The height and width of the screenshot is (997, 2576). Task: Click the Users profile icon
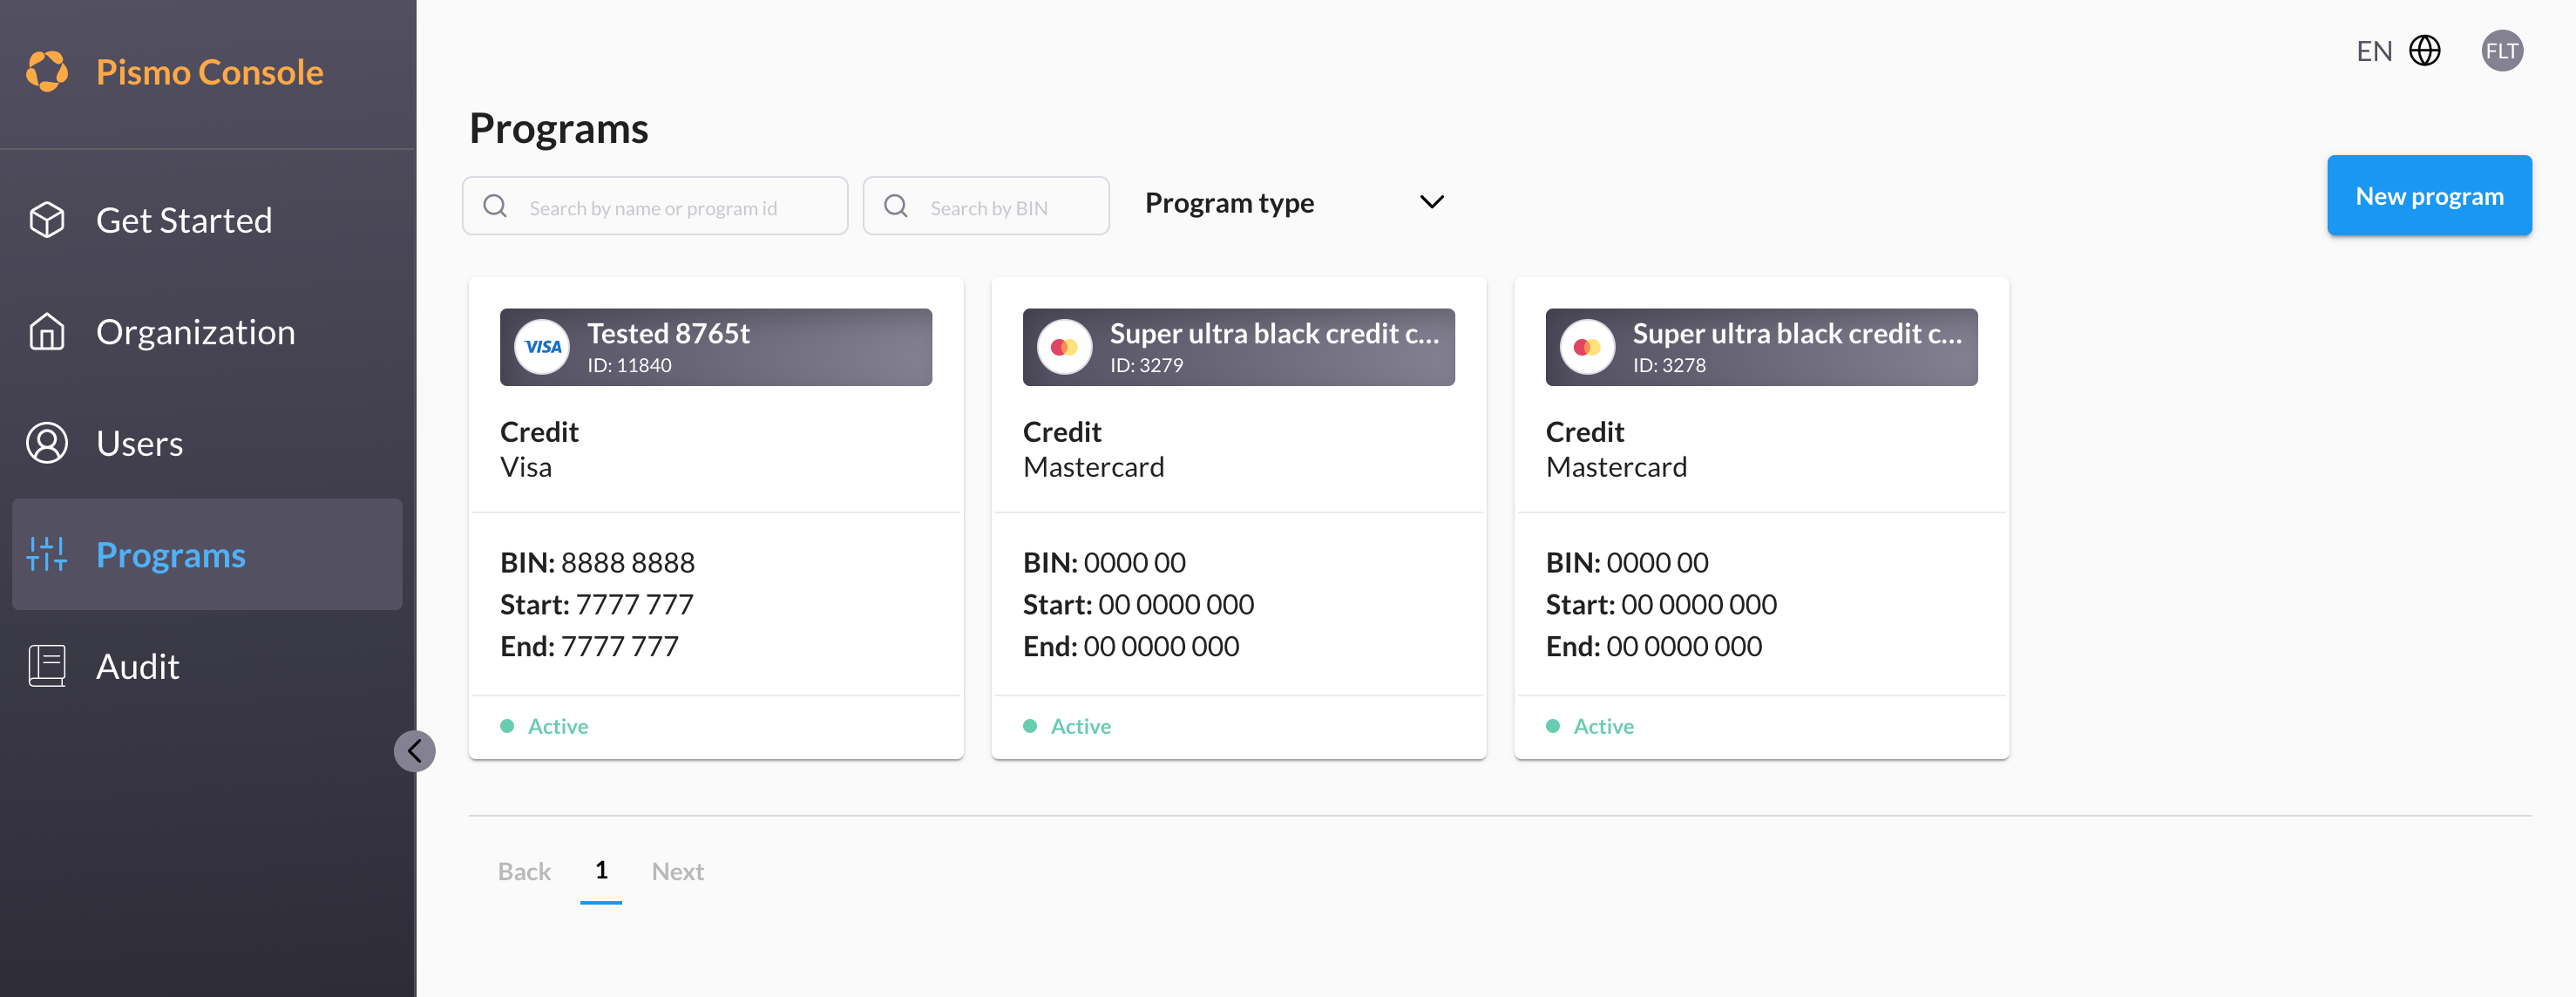point(47,443)
